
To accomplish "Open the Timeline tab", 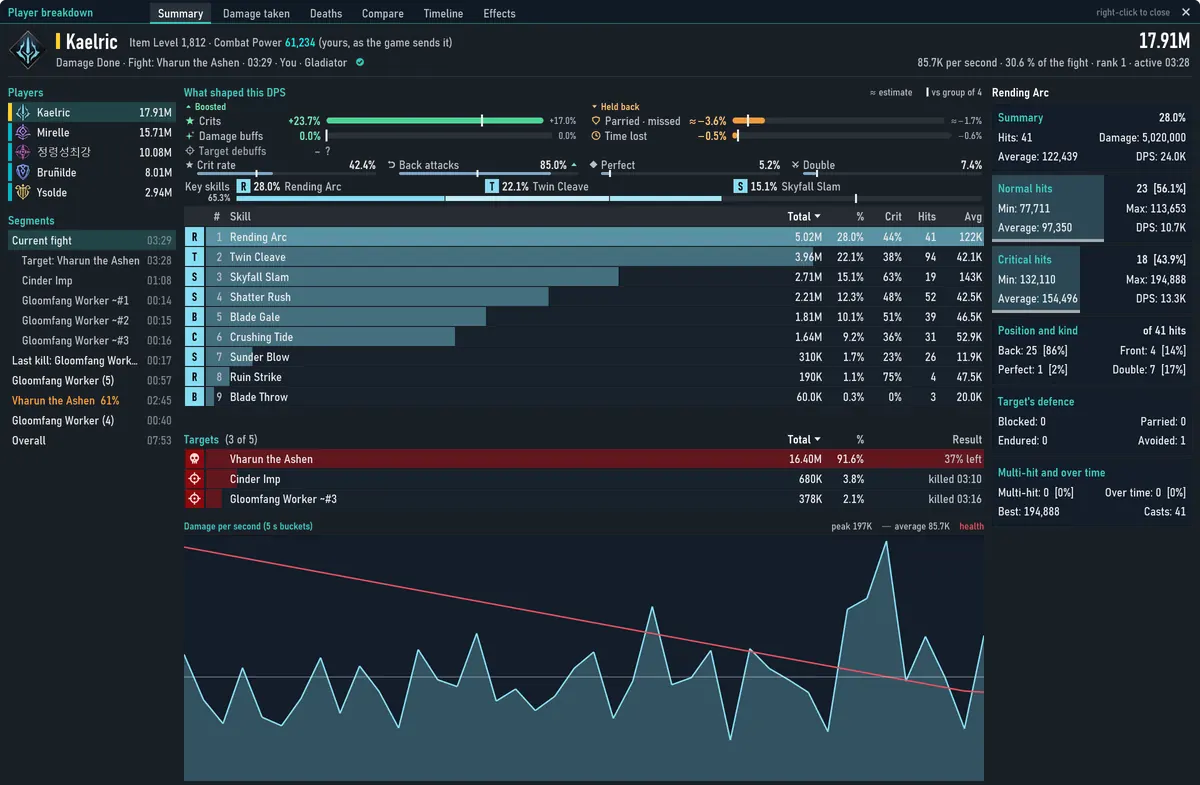I will tap(443, 14).
